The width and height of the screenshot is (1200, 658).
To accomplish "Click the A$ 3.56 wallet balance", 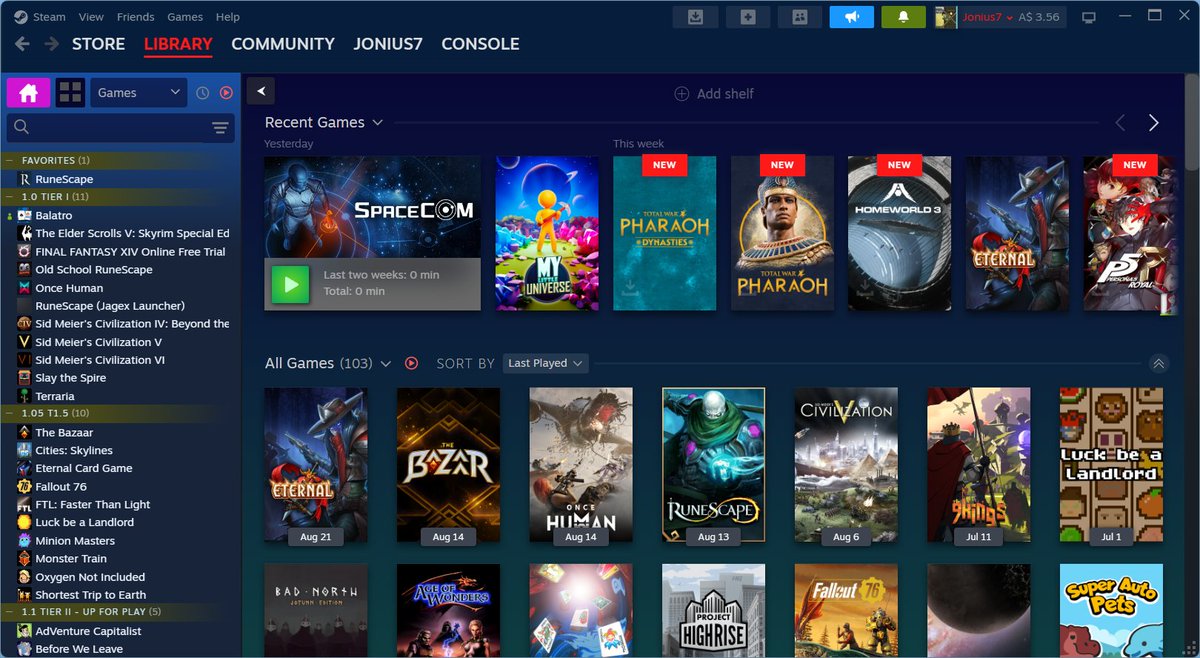I will pos(1039,17).
